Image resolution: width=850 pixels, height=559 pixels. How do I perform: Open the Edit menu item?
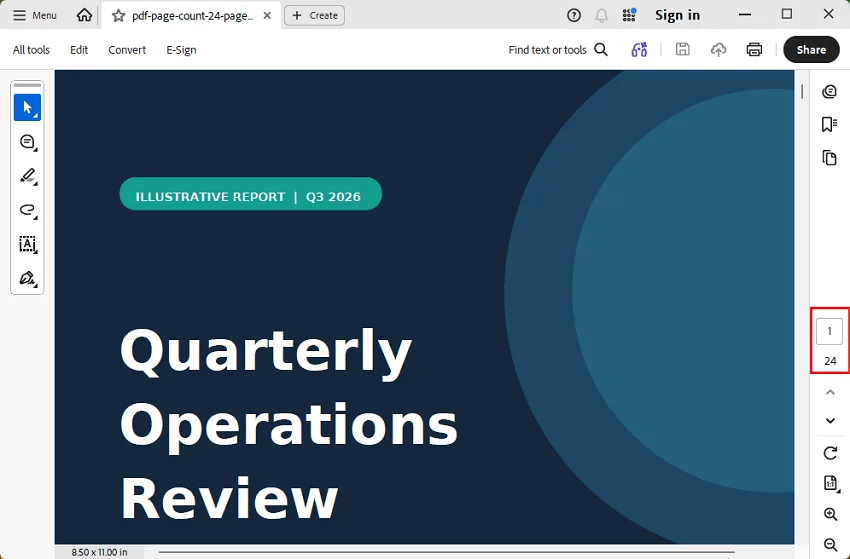click(79, 50)
